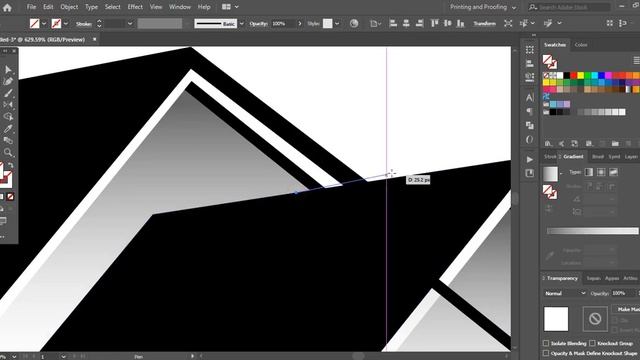This screenshot has width=640, height=360.
Task: Click the arrange documents icon
Action: click(226, 7)
